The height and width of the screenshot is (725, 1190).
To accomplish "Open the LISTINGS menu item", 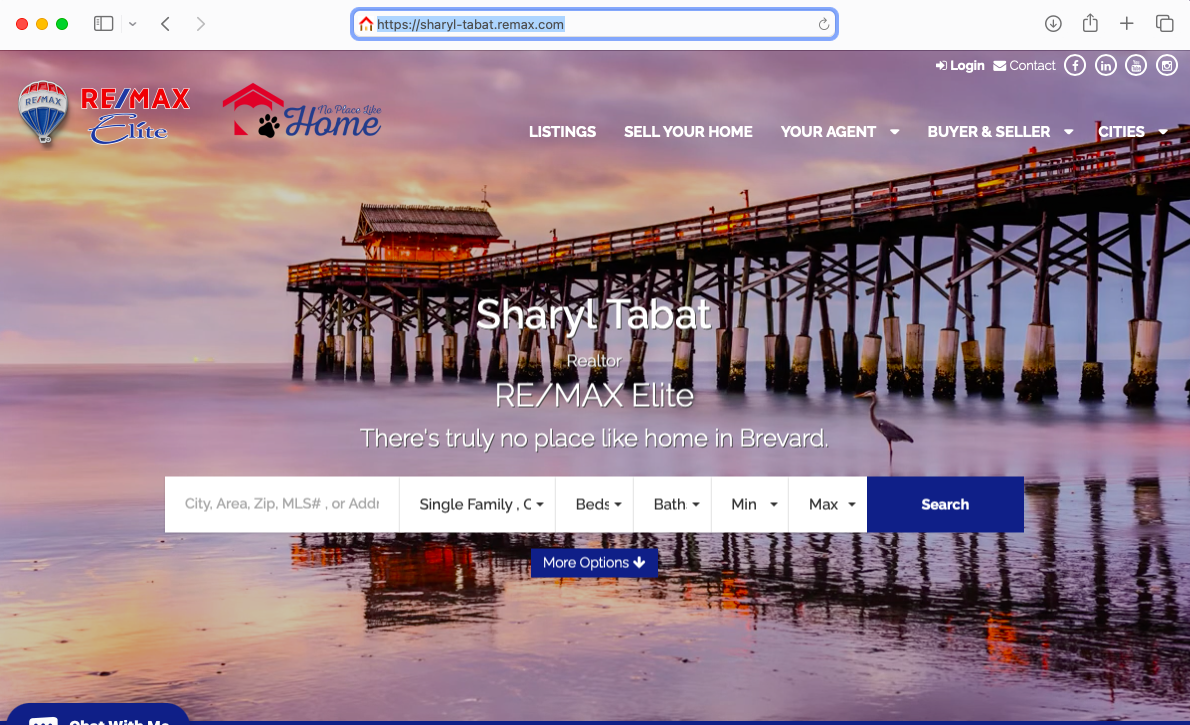I will tap(562, 132).
